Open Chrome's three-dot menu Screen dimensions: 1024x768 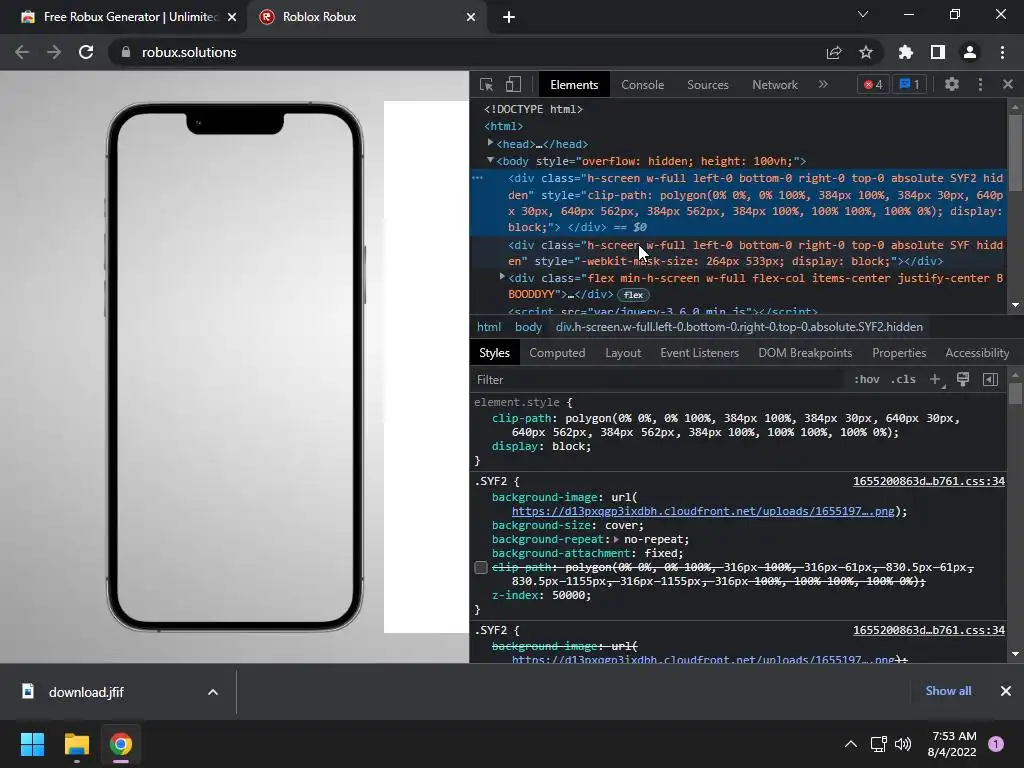pyautogui.click(x=1002, y=52)
